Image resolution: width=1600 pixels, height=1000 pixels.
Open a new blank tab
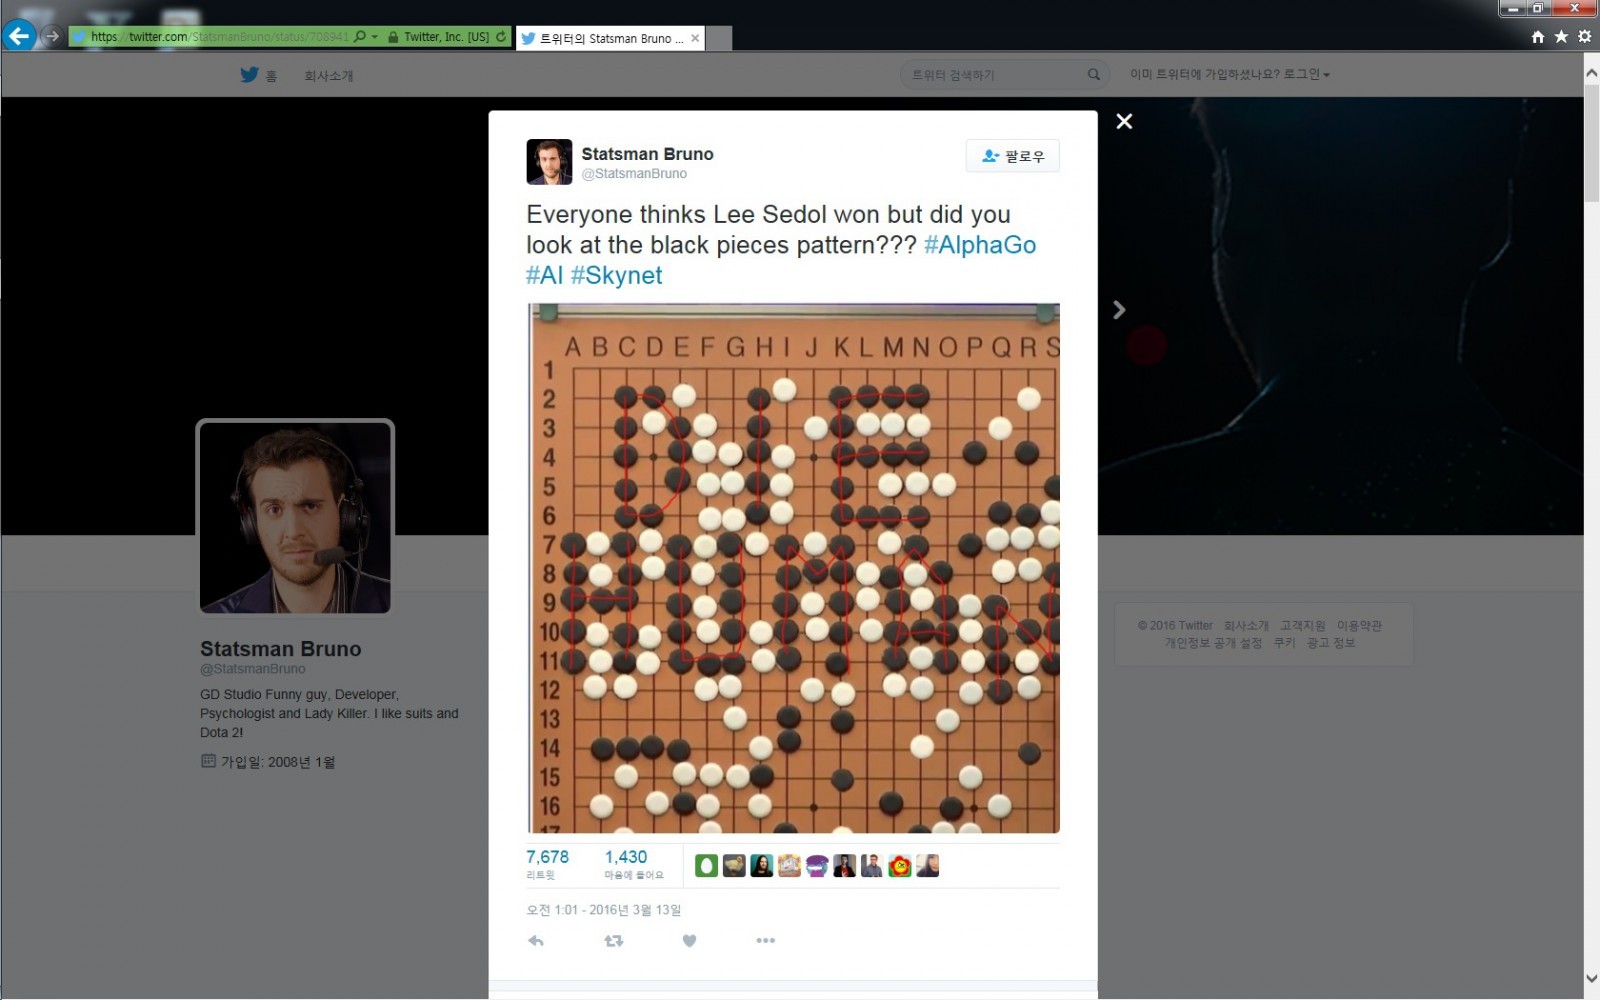(x=719, y=38)
